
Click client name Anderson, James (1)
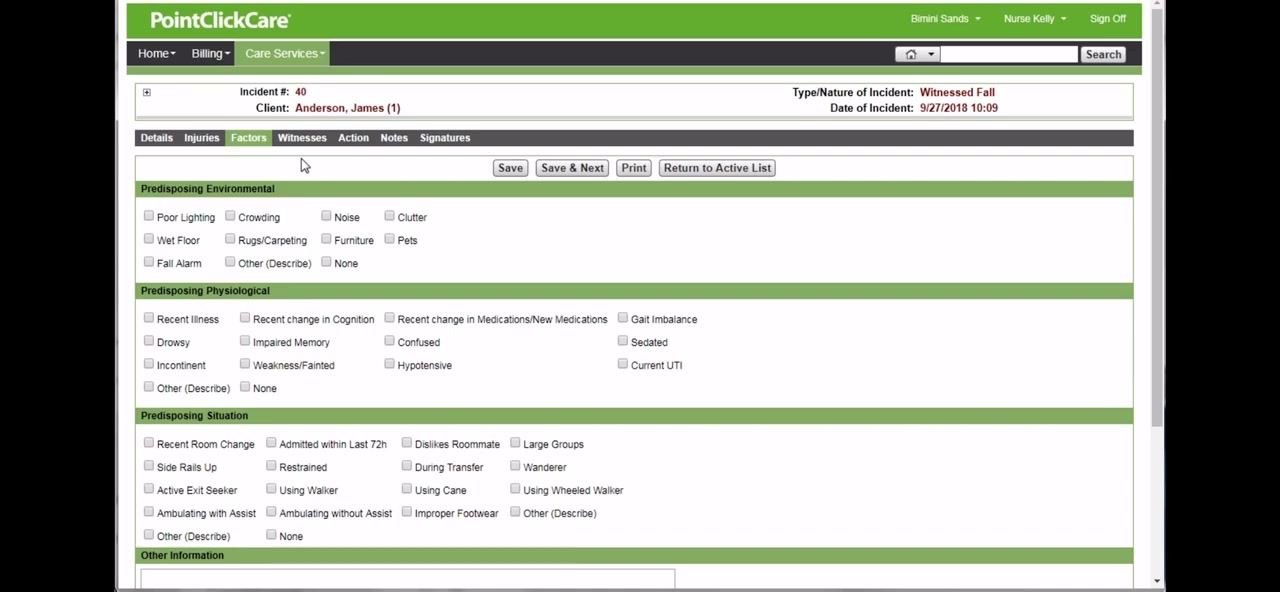tap(347, 108)
